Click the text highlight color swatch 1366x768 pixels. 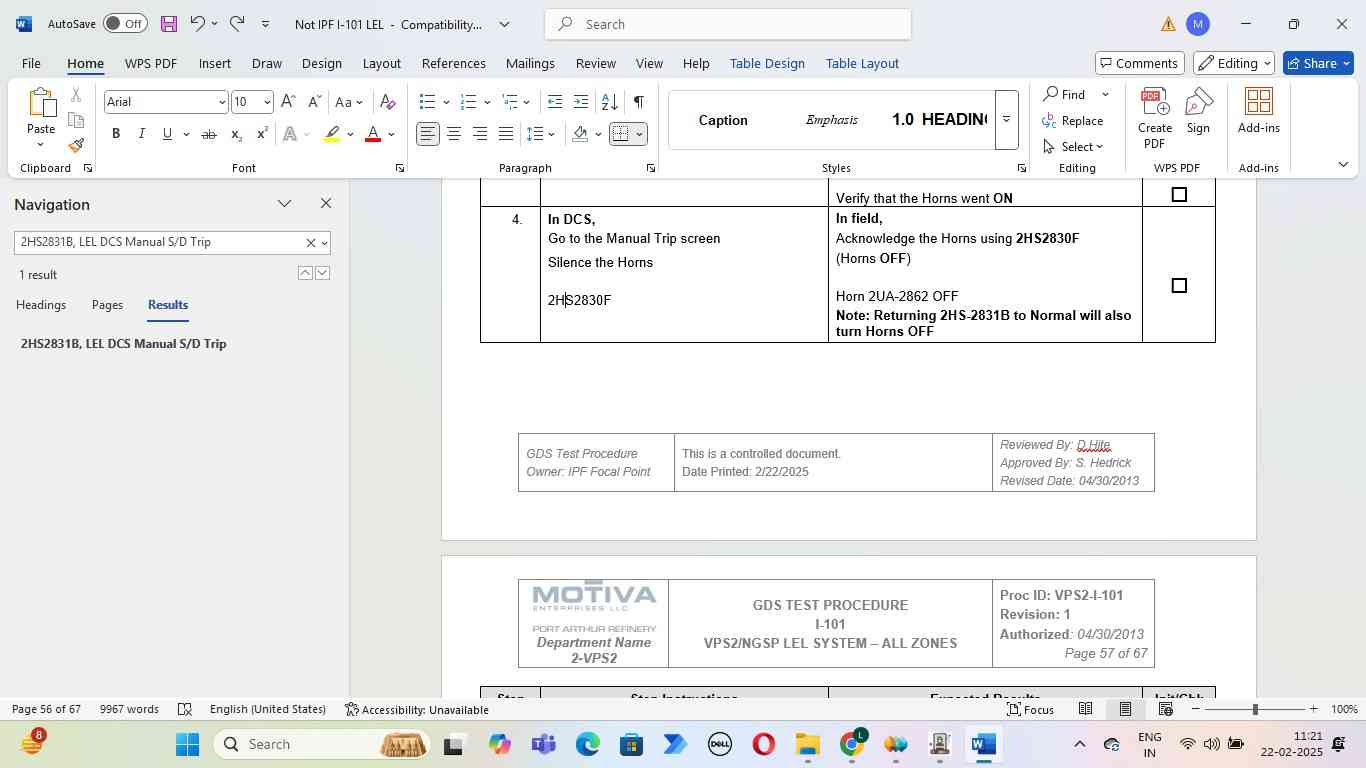[x=332, y=134]
